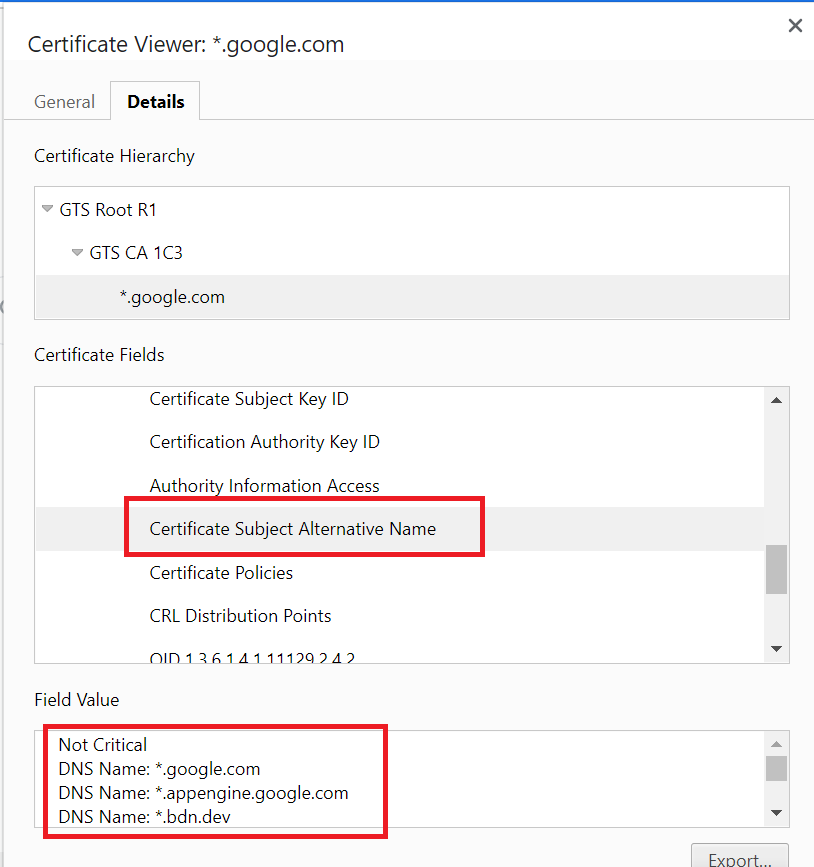Select GTS Root R1 in hierarchy
The height and width of the screenshot is (867, 814).
[x=108, y=210]
